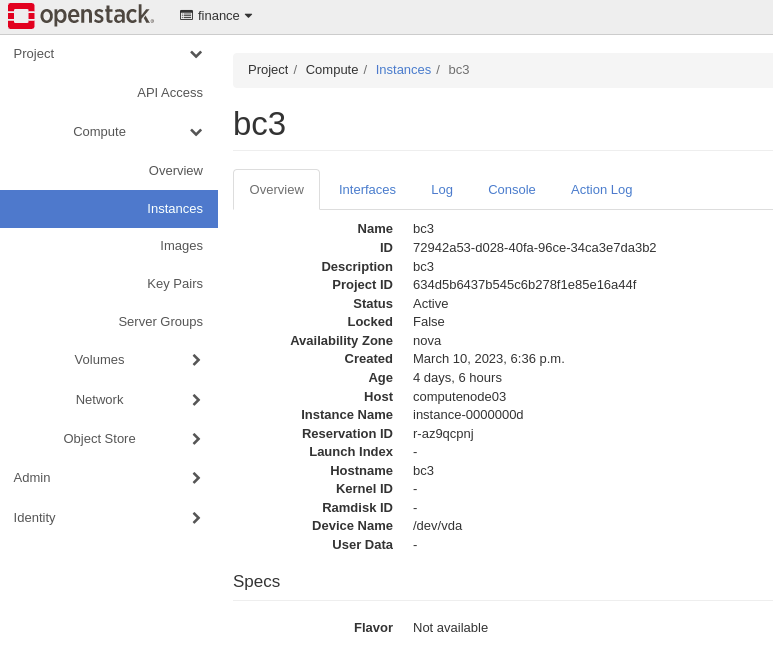Image resolution: width=773 pixels, height=652 pixels.
Task: Go to Compute Overview sidebar item
Action: coord(176,171)
